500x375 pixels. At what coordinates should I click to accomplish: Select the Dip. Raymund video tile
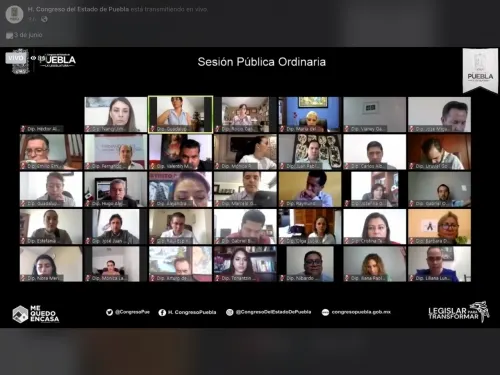point(310,189)
